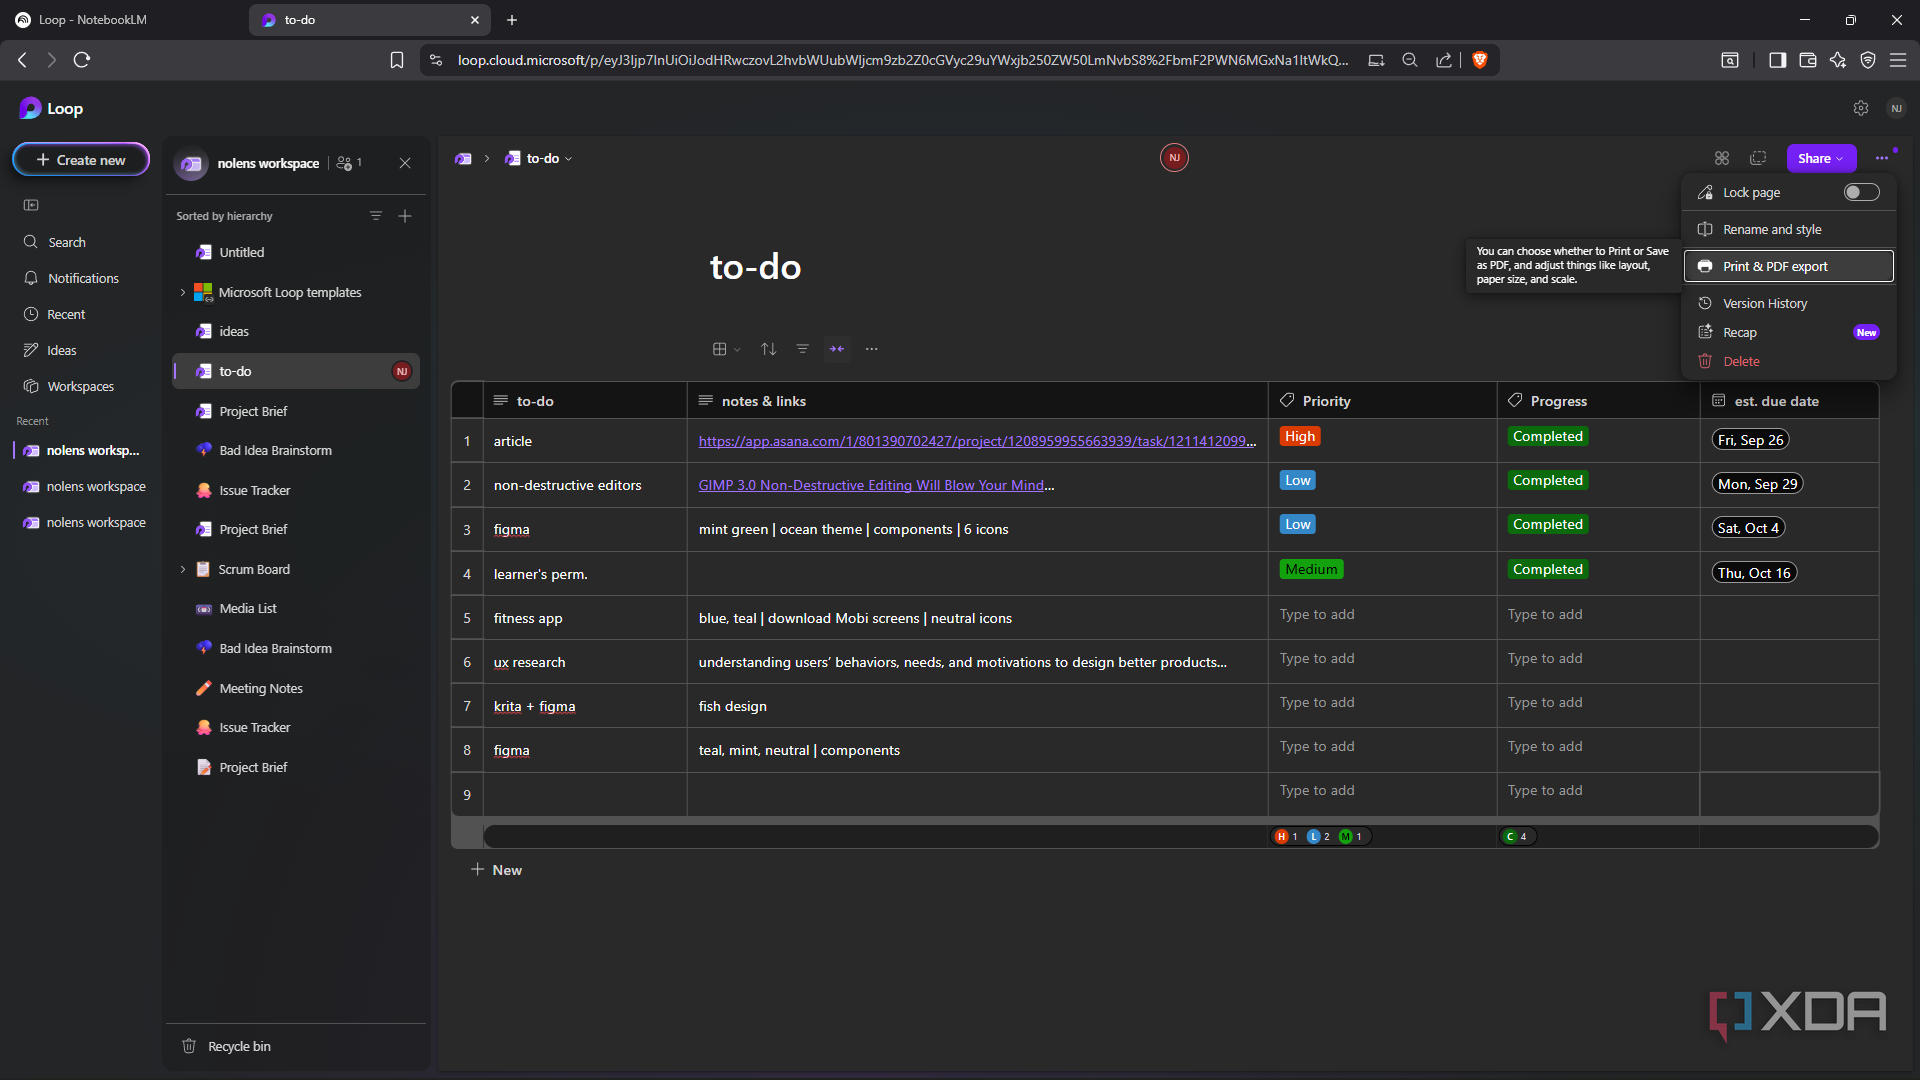The width and height of the screenshot is (1920, 1080).
Task: Expand the Scrum Board tree item
Action: tap(182, 569)
